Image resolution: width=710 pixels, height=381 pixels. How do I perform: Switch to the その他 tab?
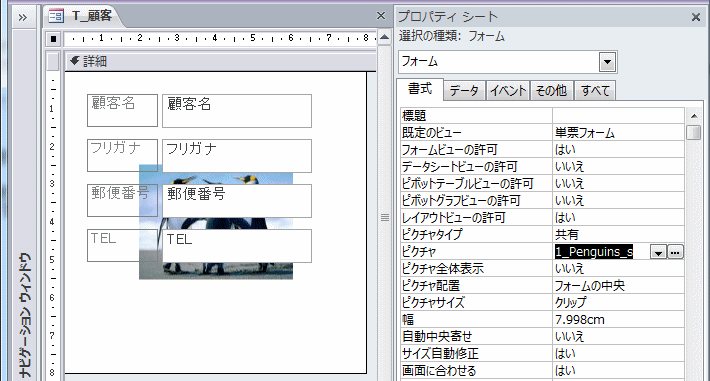point(552,91)
